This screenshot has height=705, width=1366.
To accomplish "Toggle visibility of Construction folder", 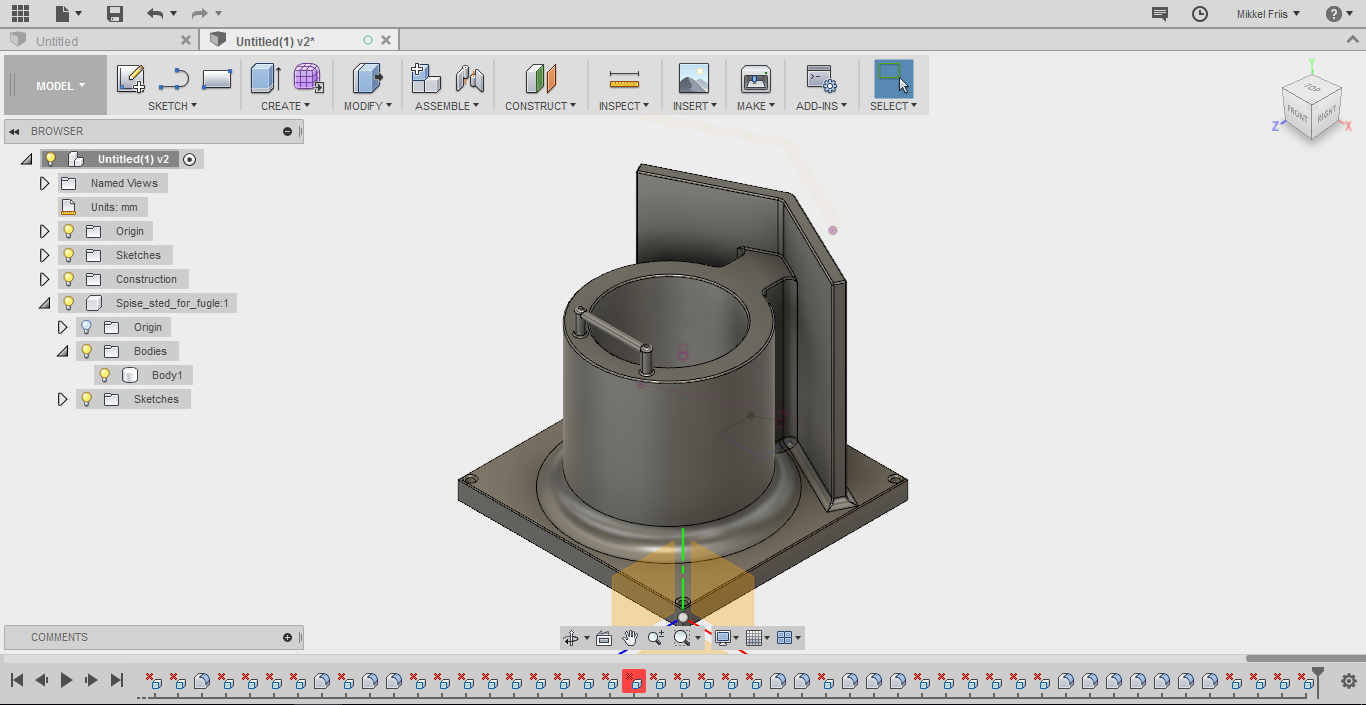I will pos(69,279).
